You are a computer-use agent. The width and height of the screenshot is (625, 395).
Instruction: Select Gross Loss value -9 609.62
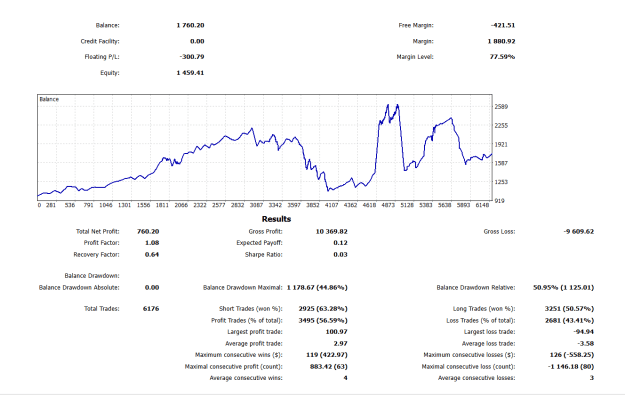tap(579, 231)
